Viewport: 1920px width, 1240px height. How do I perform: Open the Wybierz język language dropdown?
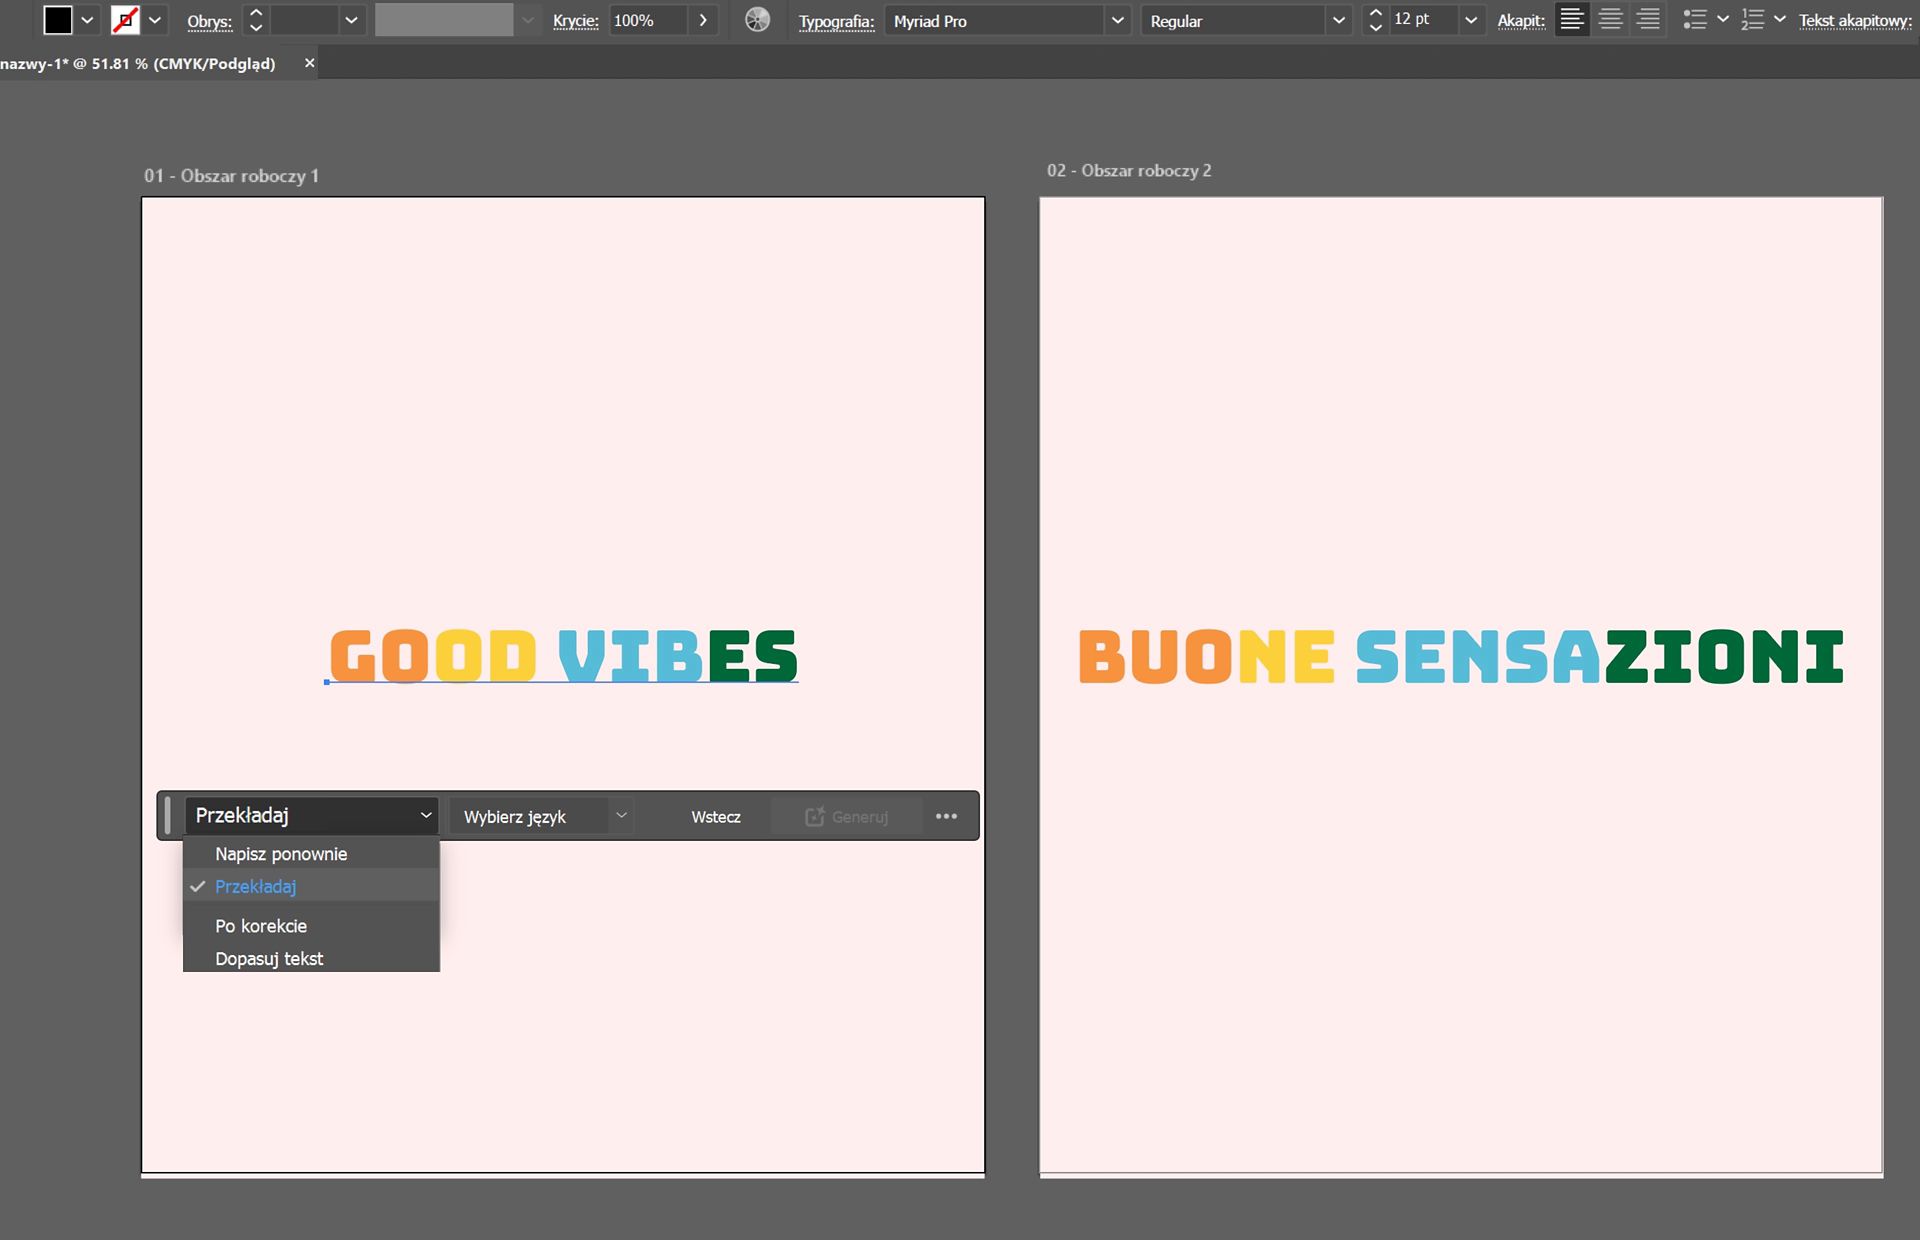click(x=540, y=816)
